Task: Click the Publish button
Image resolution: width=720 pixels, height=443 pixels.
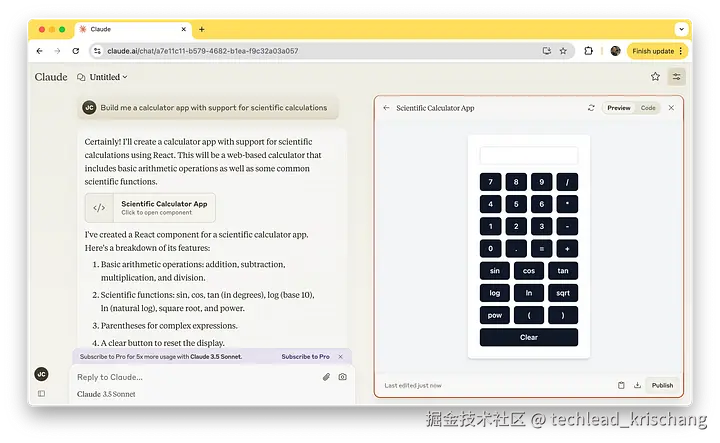Action: (662, 385)
